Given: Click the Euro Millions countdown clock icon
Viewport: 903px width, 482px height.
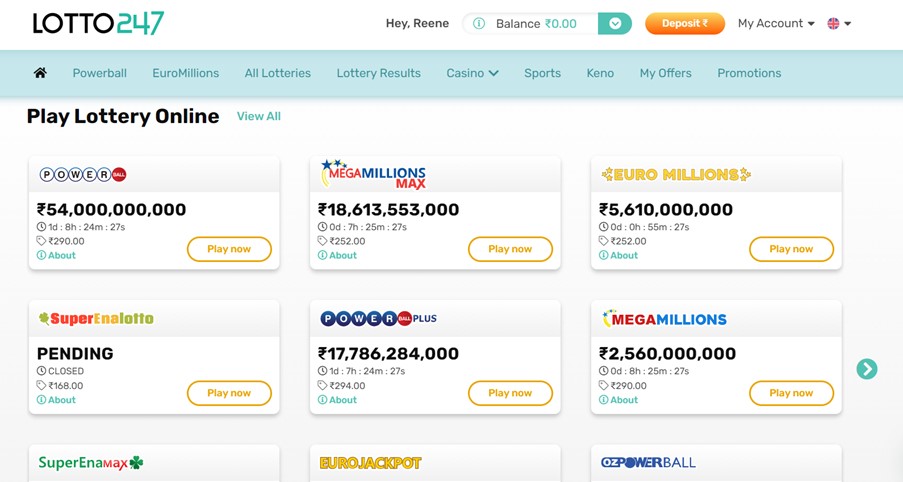Looking at the screenshot, I should (x=604, y=227).
